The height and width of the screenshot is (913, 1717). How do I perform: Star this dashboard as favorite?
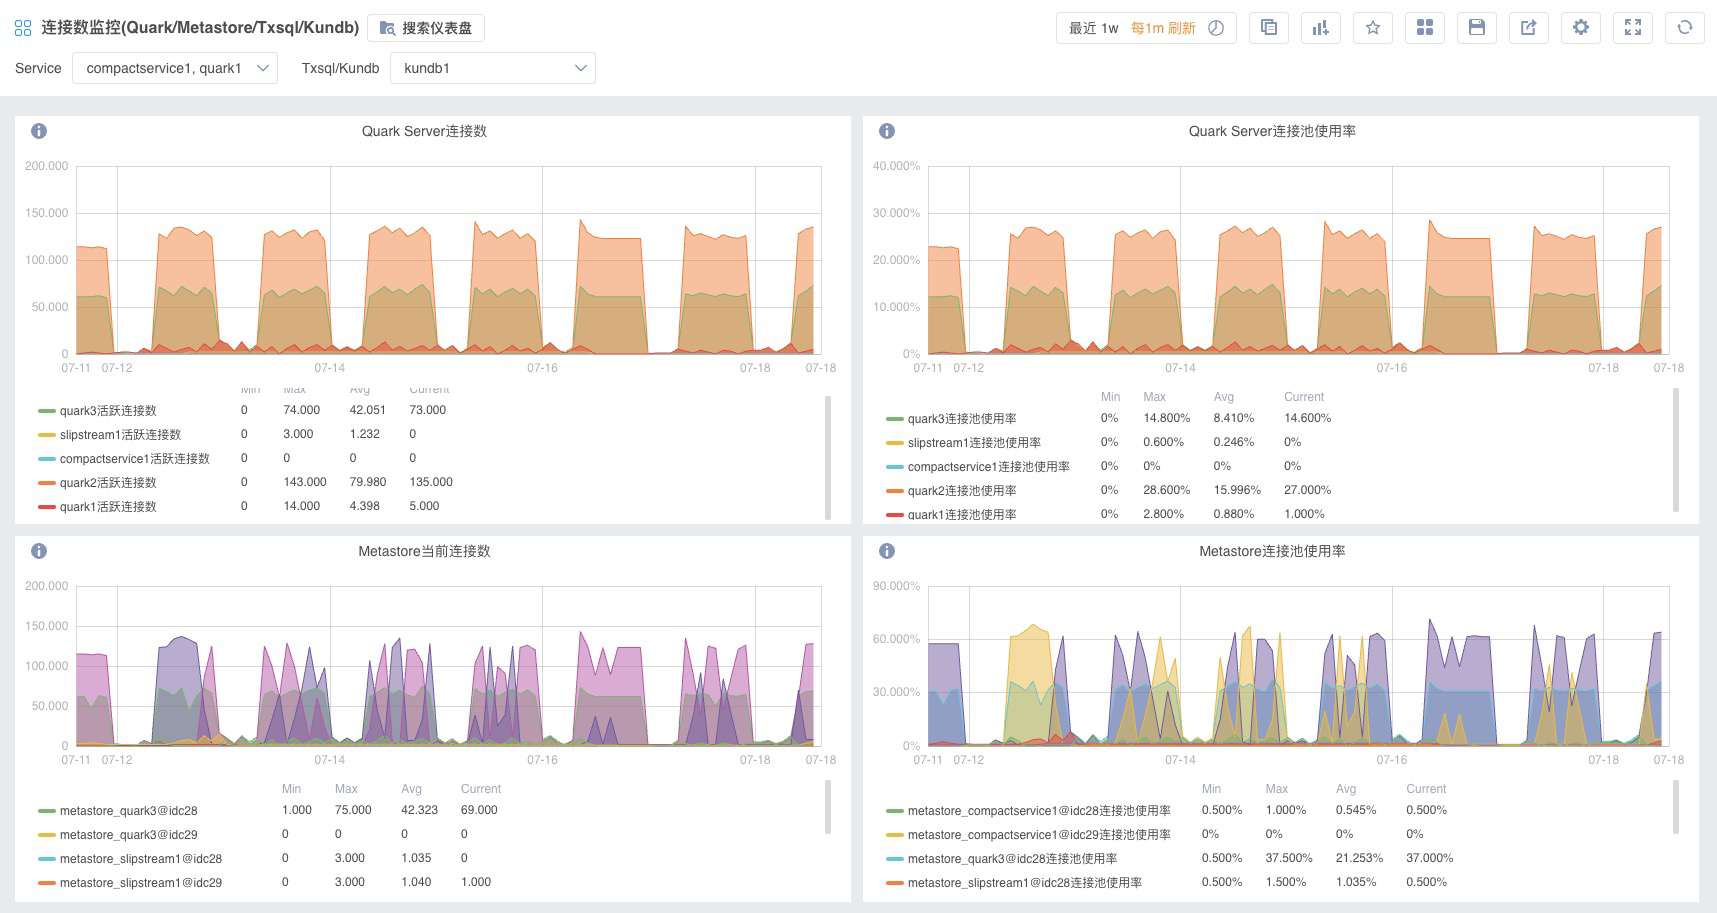coord(1373,28)
